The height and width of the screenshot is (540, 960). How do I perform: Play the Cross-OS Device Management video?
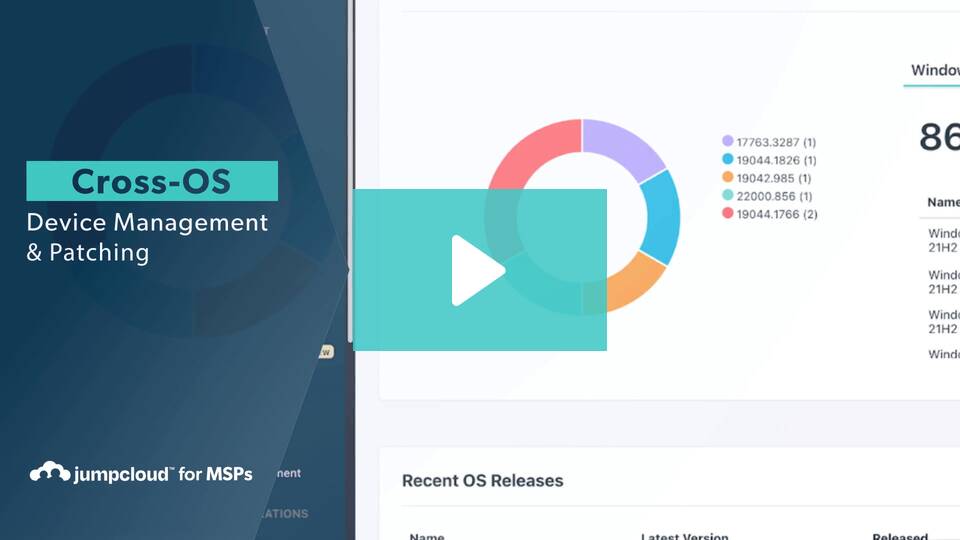click(x=479, y=270)
